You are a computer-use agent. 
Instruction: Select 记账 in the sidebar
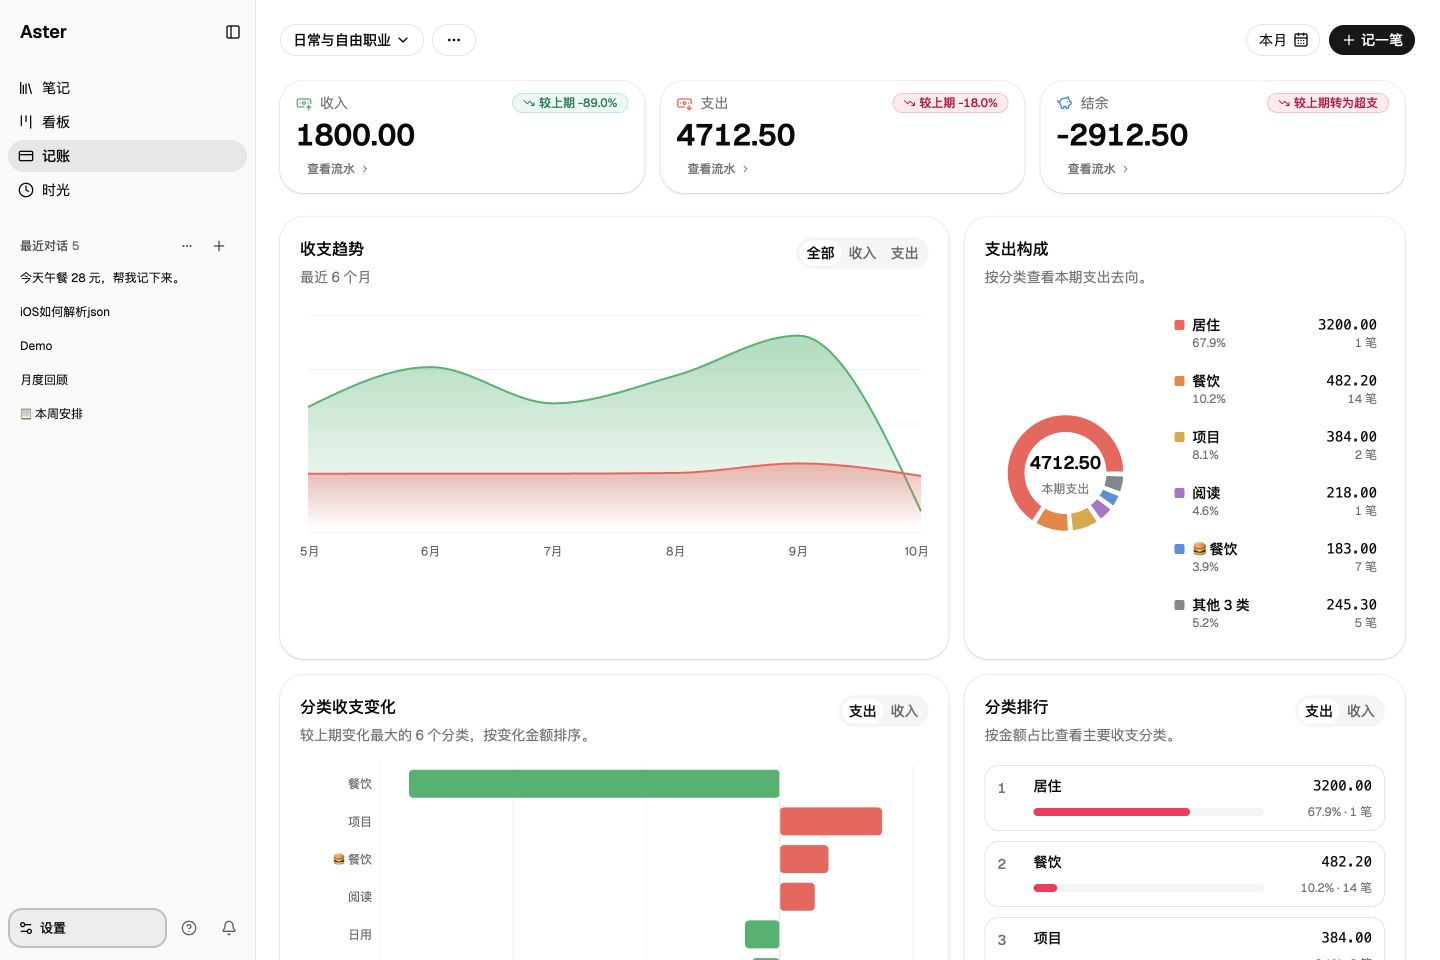pos(127,156)
